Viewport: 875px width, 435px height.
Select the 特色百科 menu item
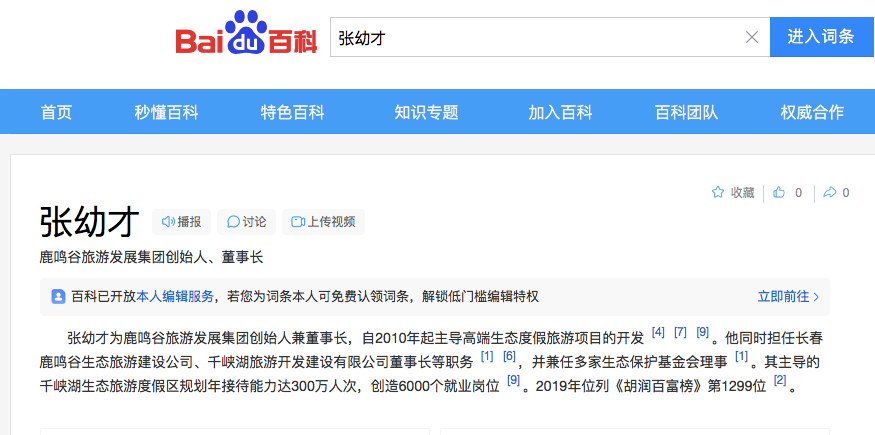(292, 112)
